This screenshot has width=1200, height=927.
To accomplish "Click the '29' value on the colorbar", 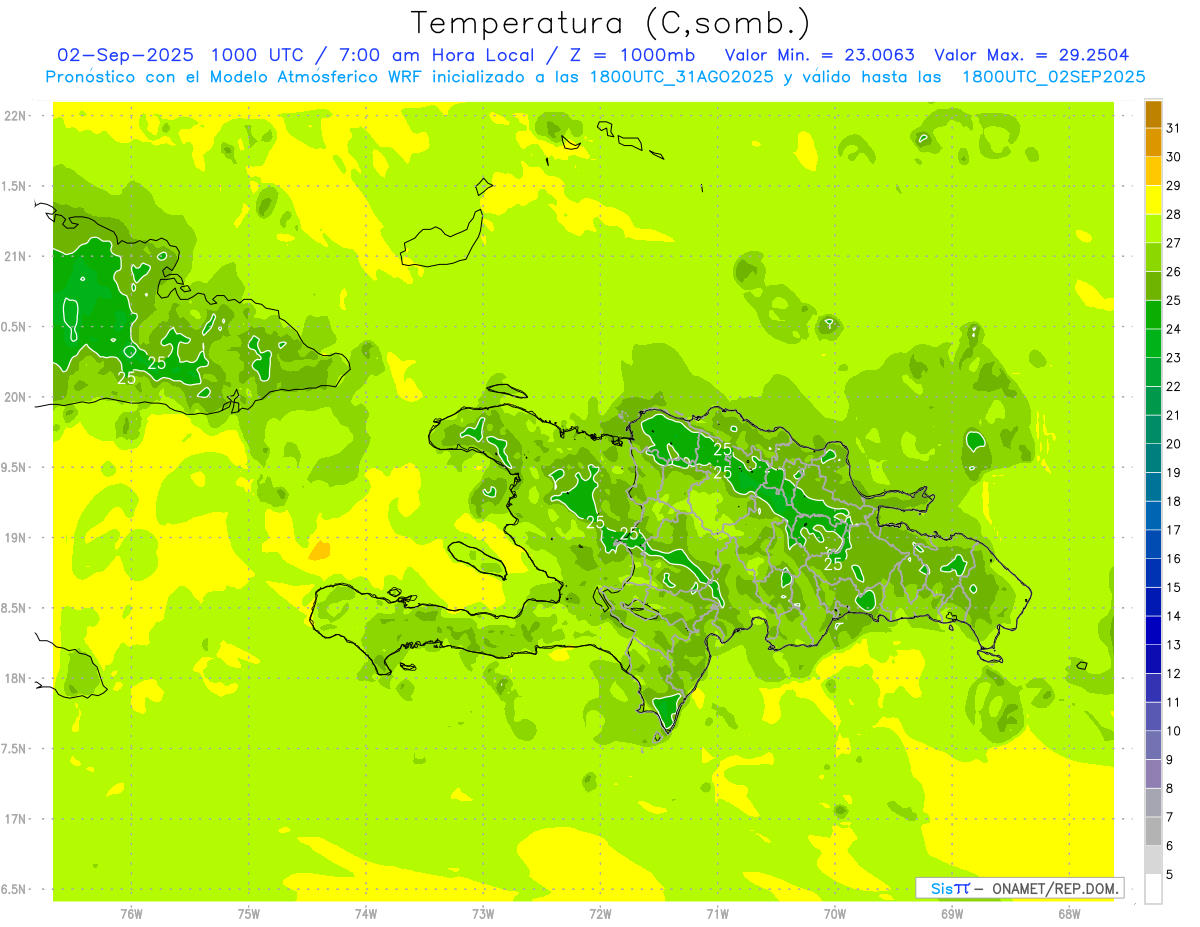I will pos(1174,186).
